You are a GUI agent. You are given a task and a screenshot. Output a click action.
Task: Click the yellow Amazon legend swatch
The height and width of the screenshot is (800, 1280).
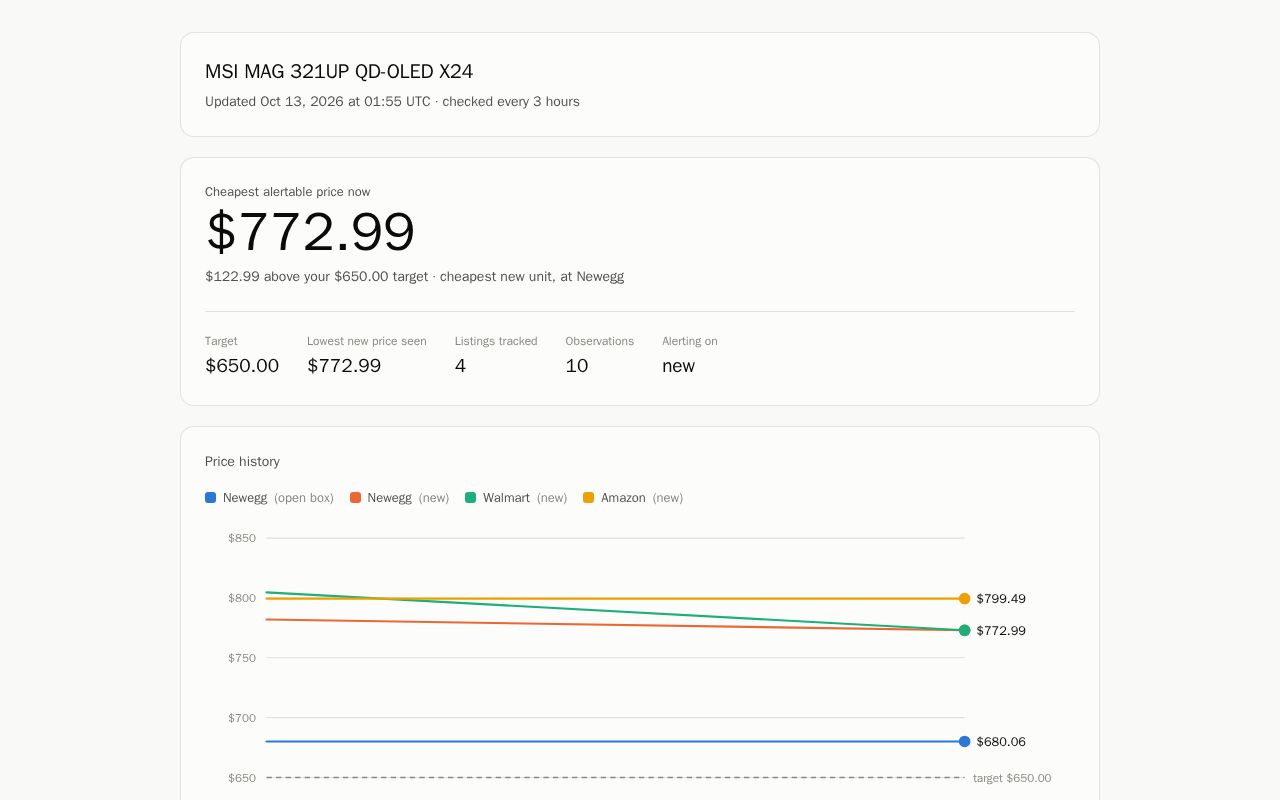click(588, 498)
